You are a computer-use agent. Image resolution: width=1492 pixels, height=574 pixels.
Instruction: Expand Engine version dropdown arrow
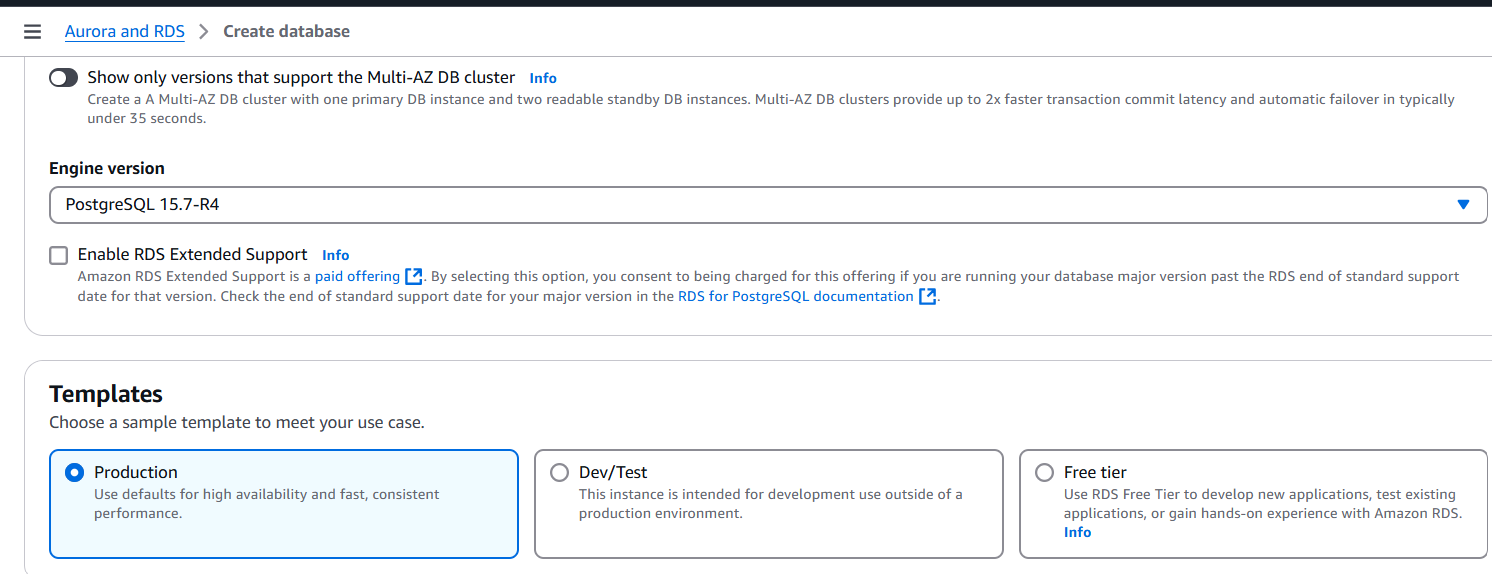(x=1463, y=205)
